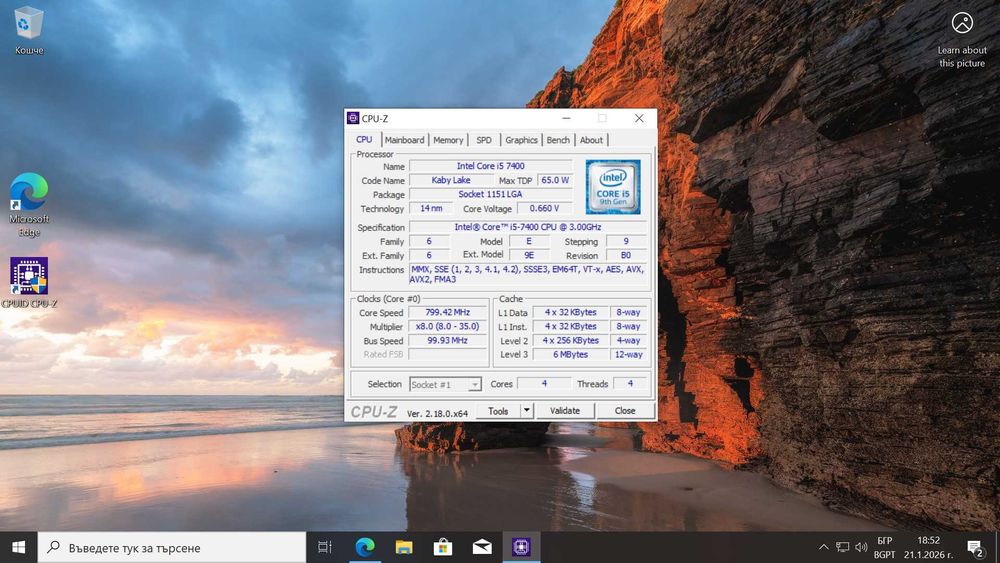
Task: Click the Tools button
Action: (x=498, y=411)
